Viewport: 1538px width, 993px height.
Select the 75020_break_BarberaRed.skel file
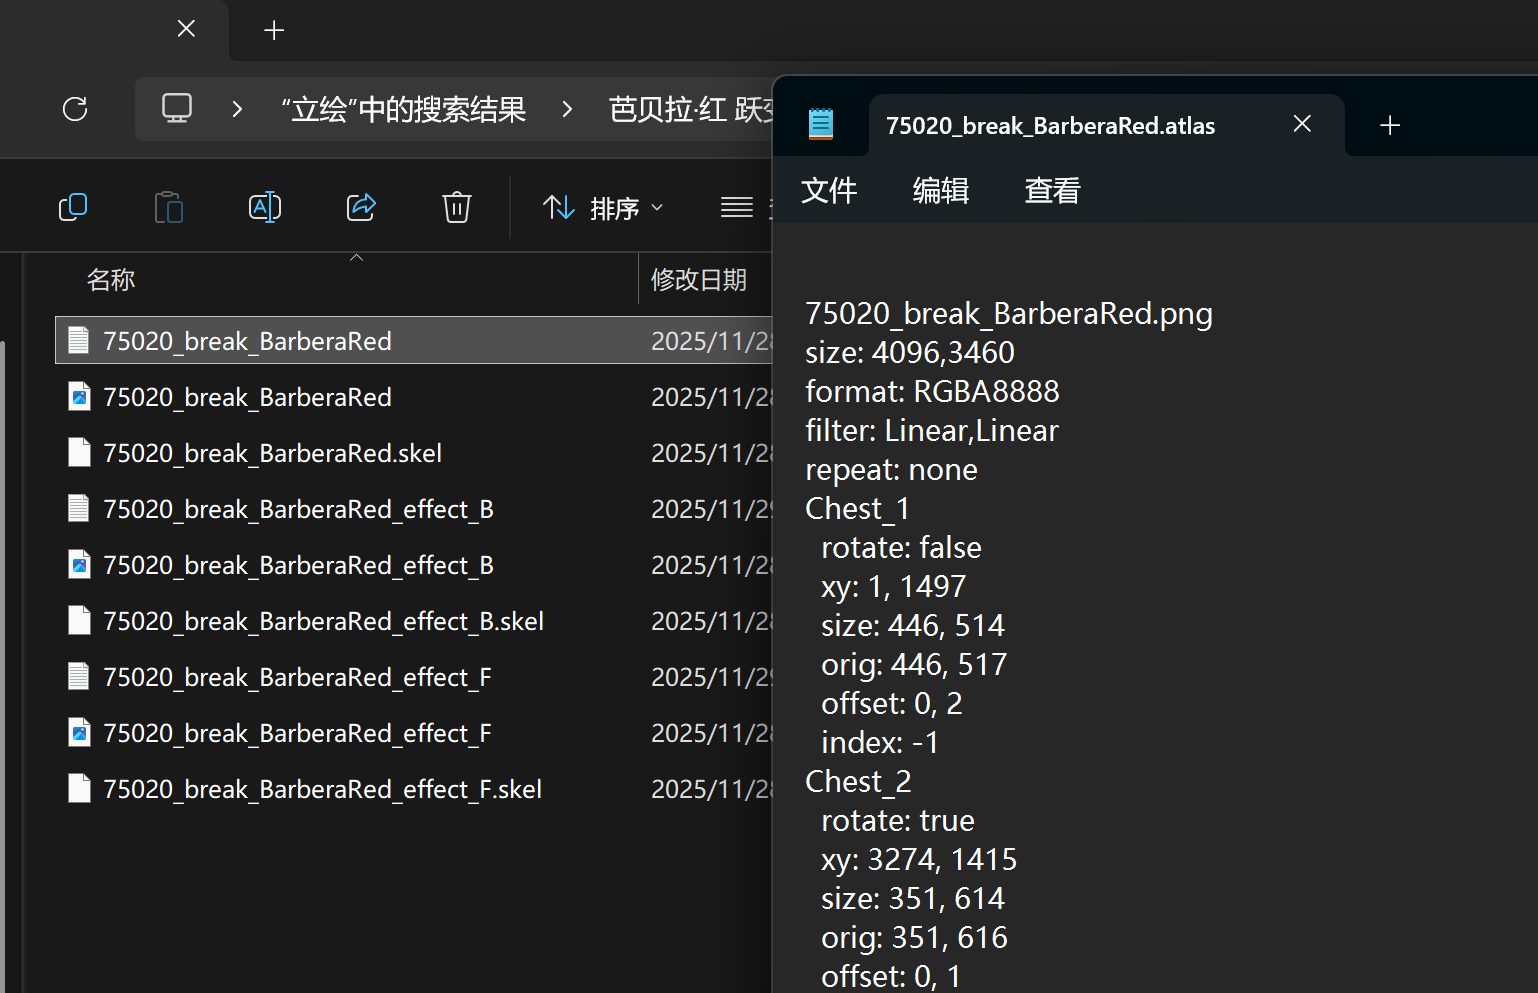272,453
